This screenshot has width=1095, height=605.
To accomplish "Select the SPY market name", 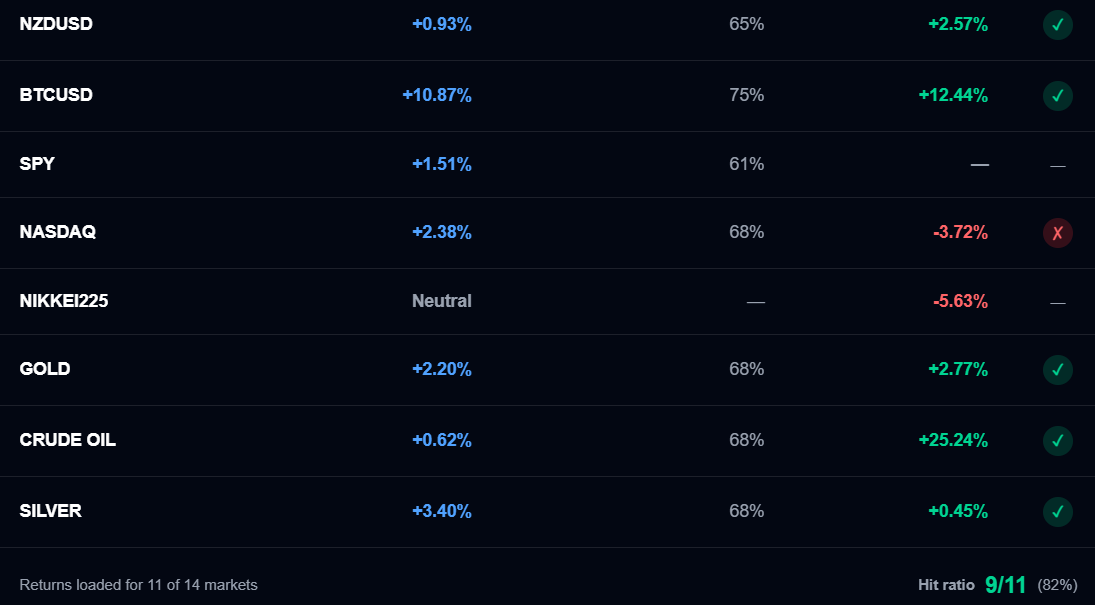I will tap(36, 164).
